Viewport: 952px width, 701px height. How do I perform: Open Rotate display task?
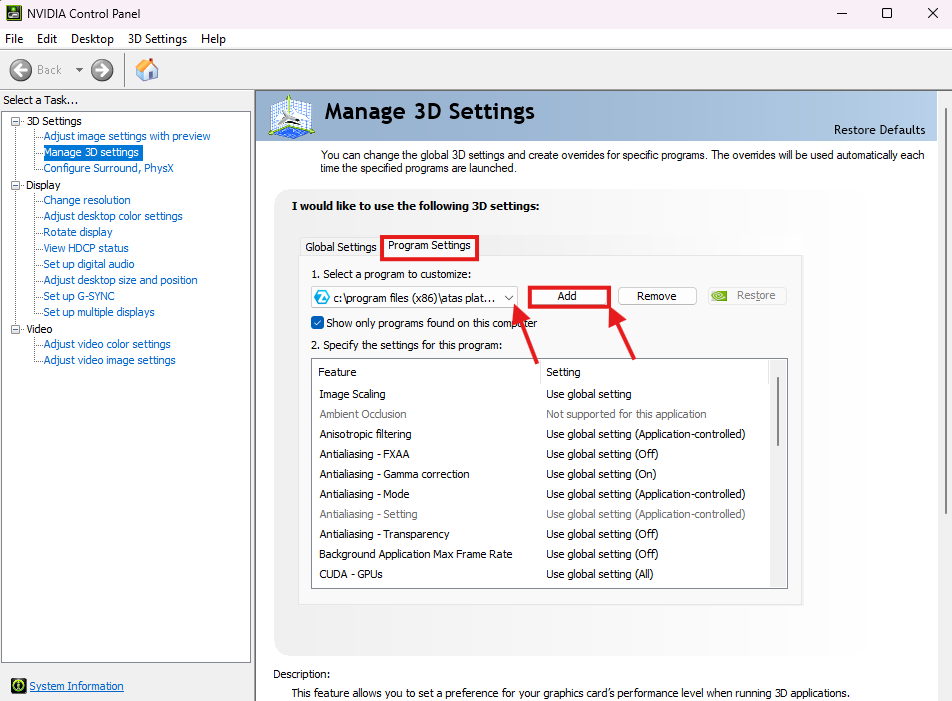coord(78,232)
